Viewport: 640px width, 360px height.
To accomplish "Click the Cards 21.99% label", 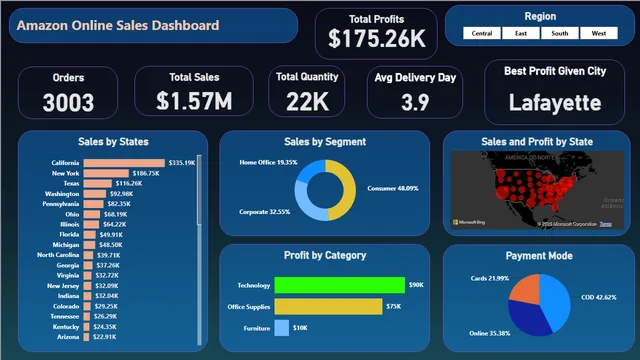I will pyautogui.click(x=489, y=278).
